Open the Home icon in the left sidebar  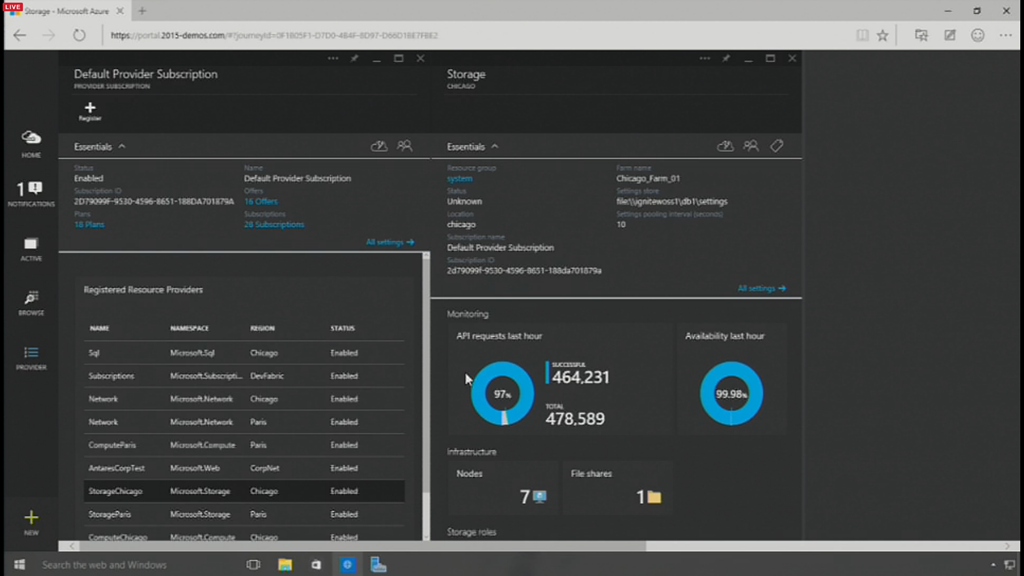click(31, 141)
